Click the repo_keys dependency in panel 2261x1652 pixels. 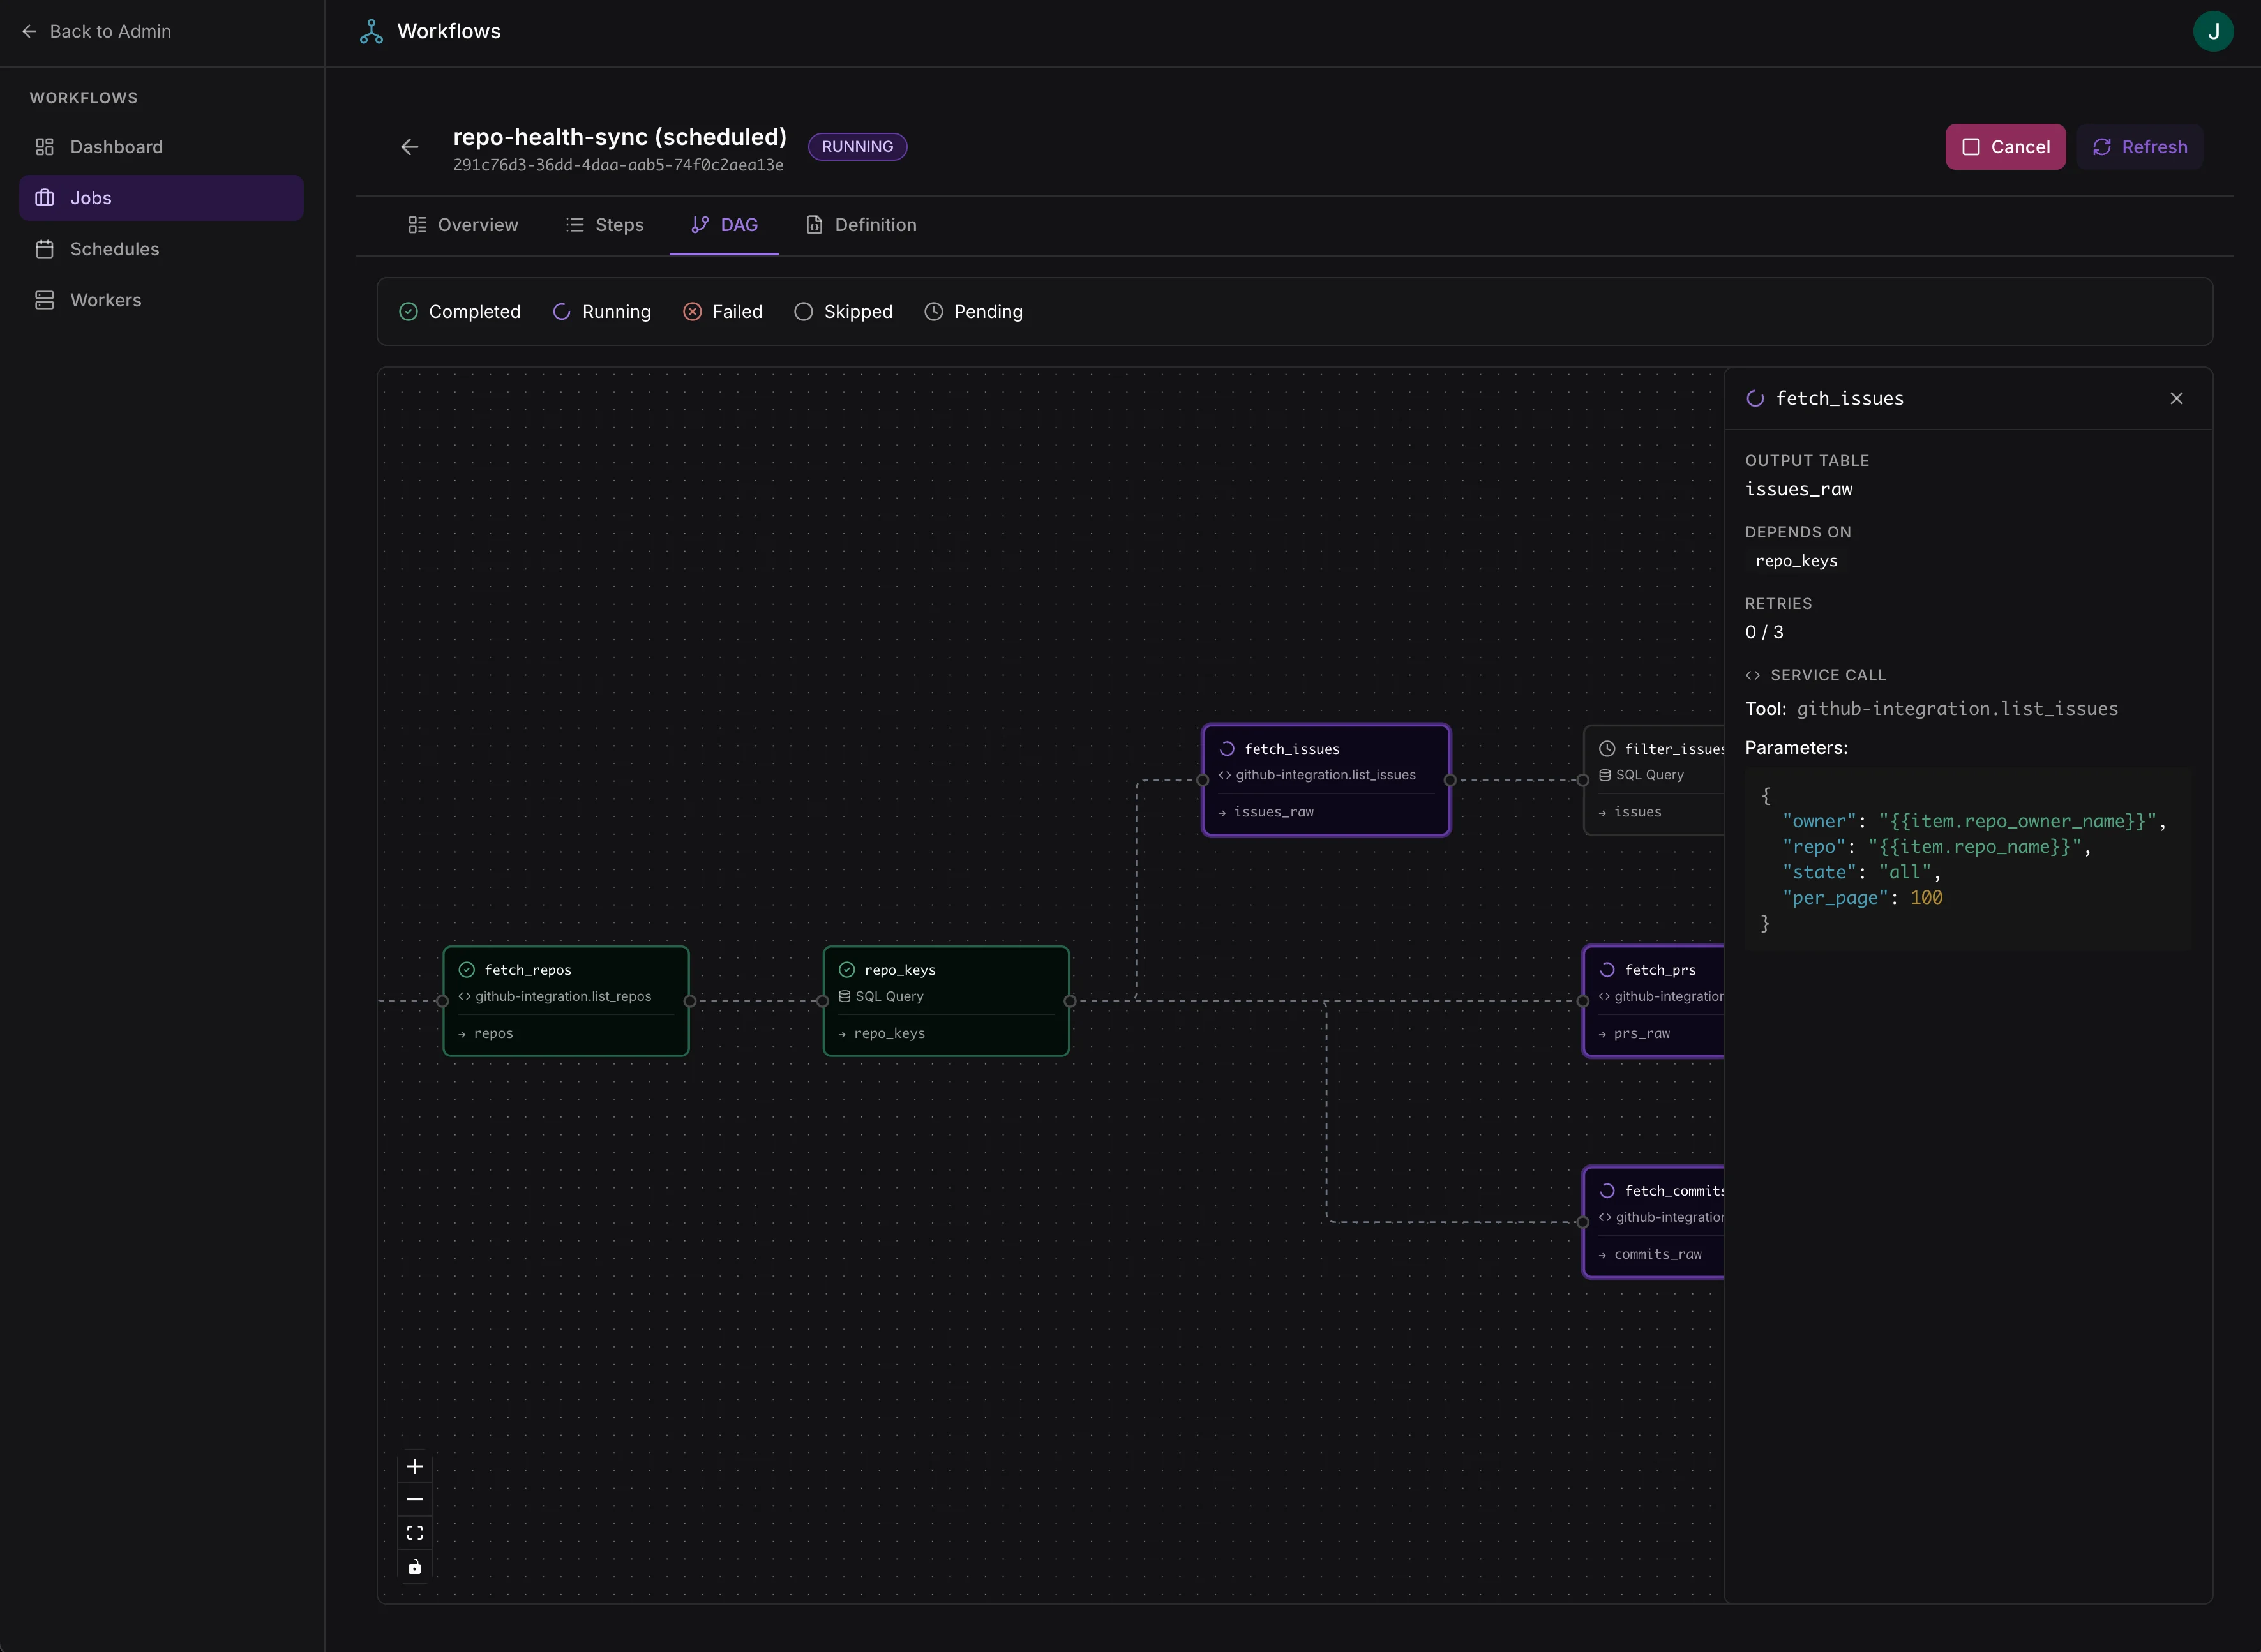click(1796, 561)
